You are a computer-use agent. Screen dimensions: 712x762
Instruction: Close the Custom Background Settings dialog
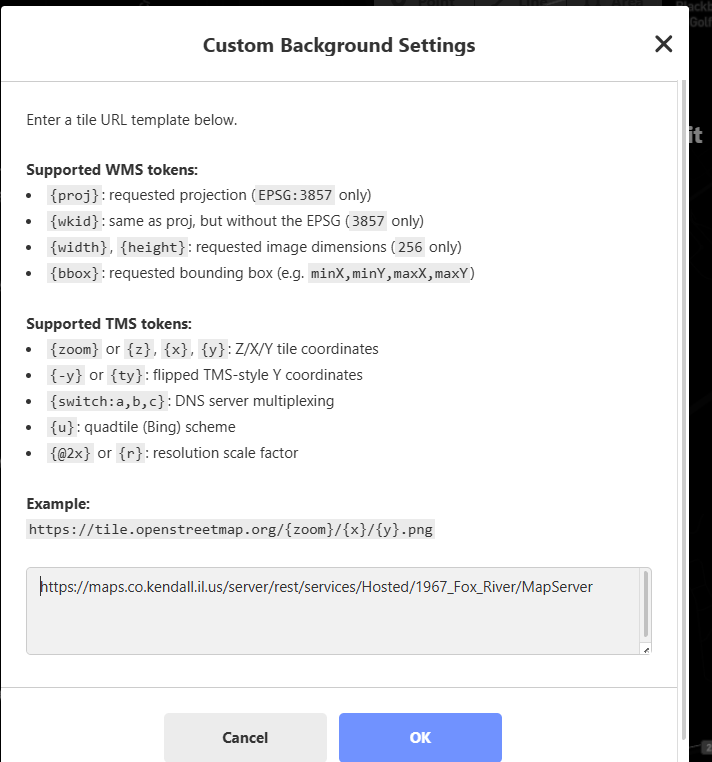tap(663, 44)
